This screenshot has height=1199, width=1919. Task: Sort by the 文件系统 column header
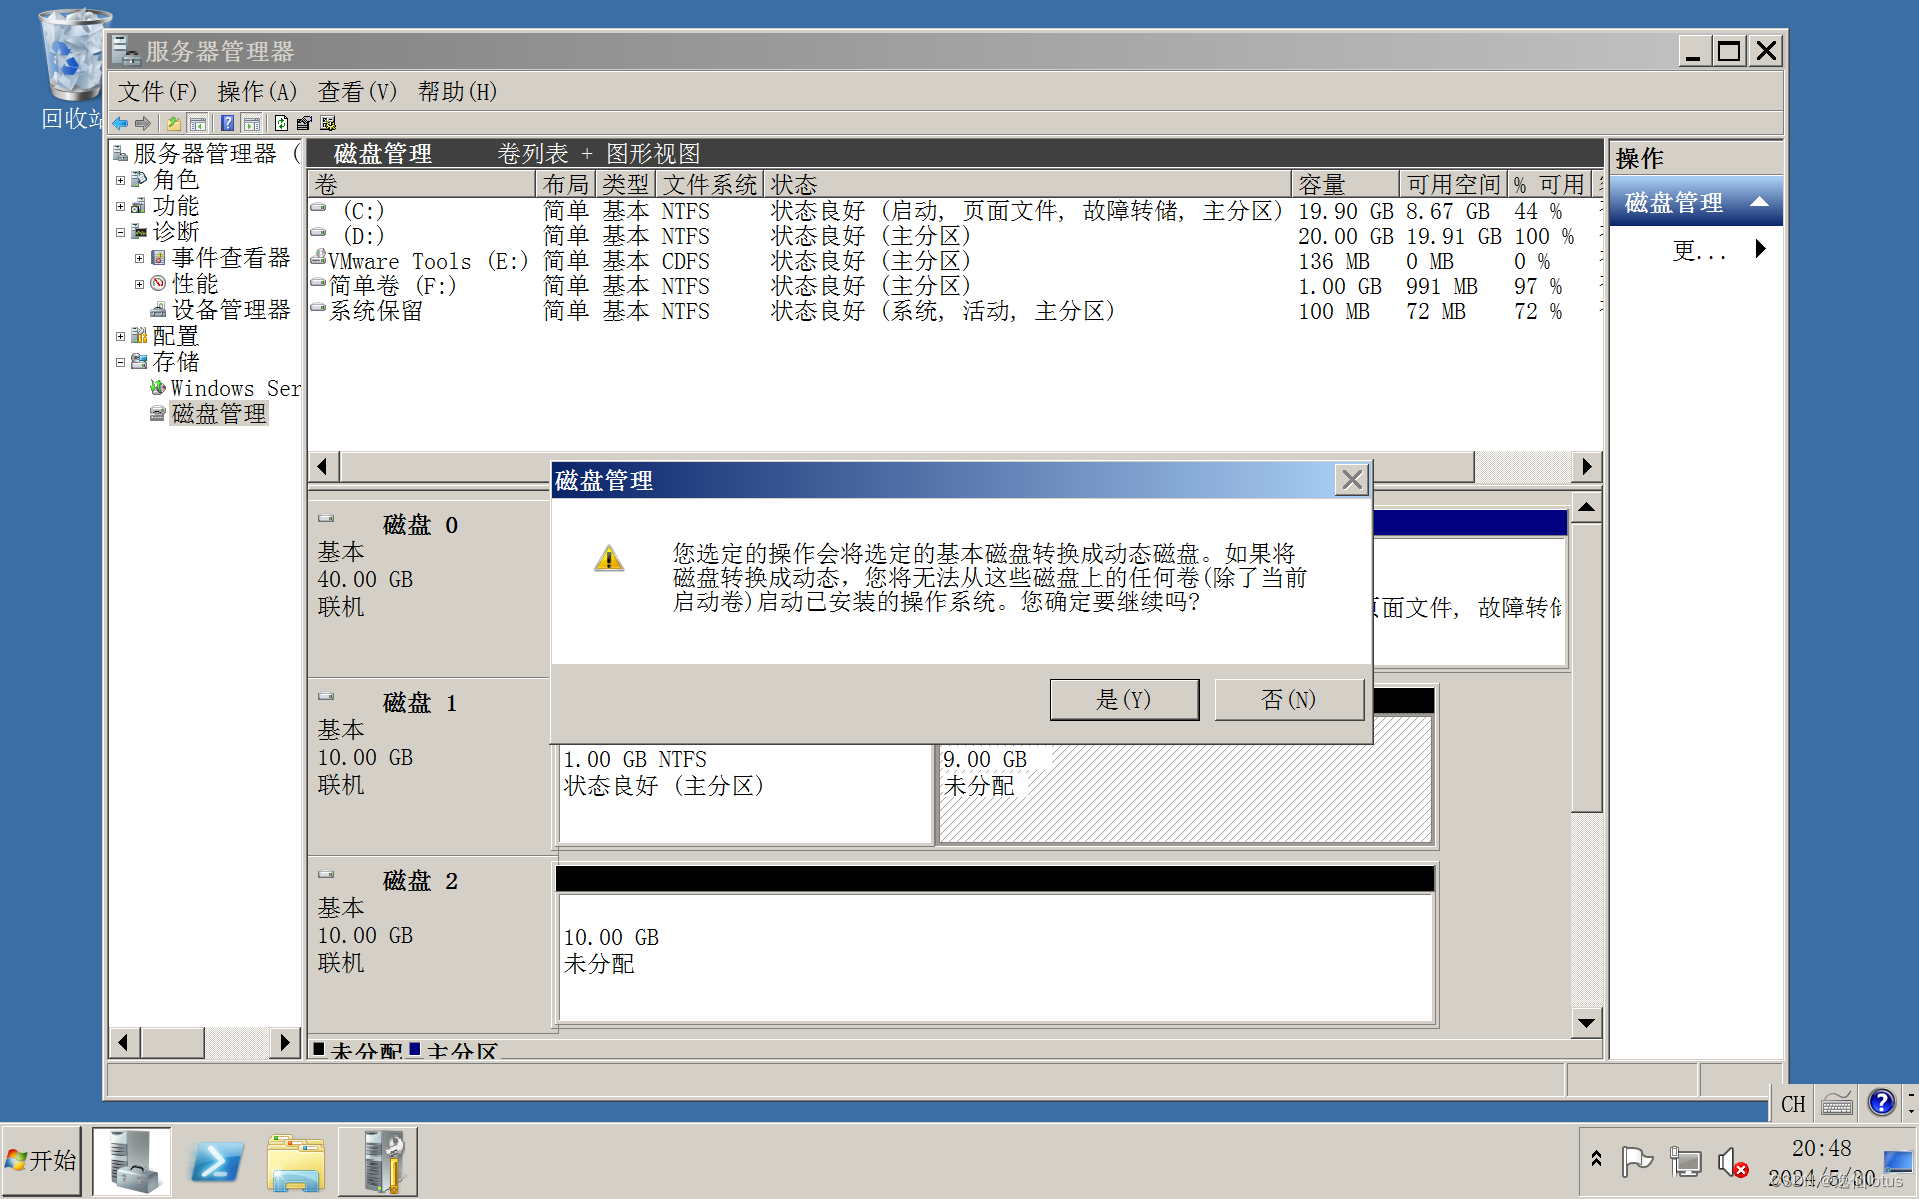pos(710,185)
